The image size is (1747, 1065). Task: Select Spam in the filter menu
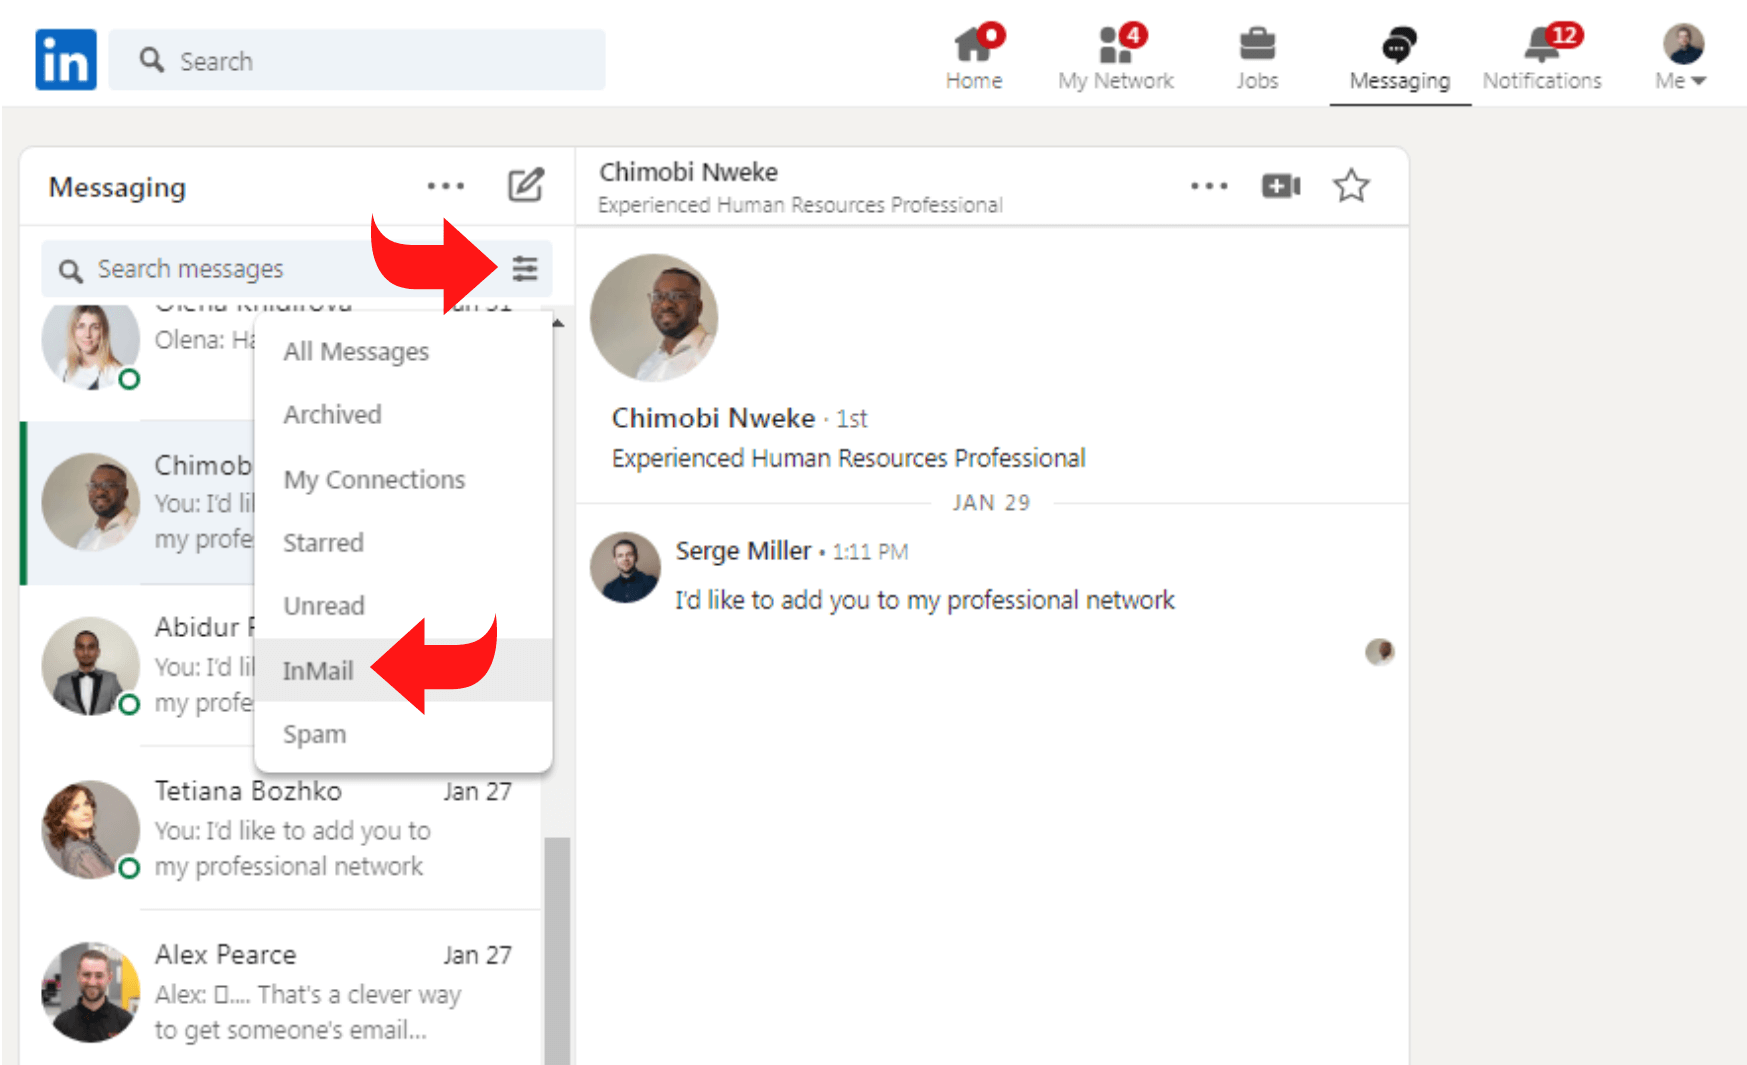[x=314, y=733]
